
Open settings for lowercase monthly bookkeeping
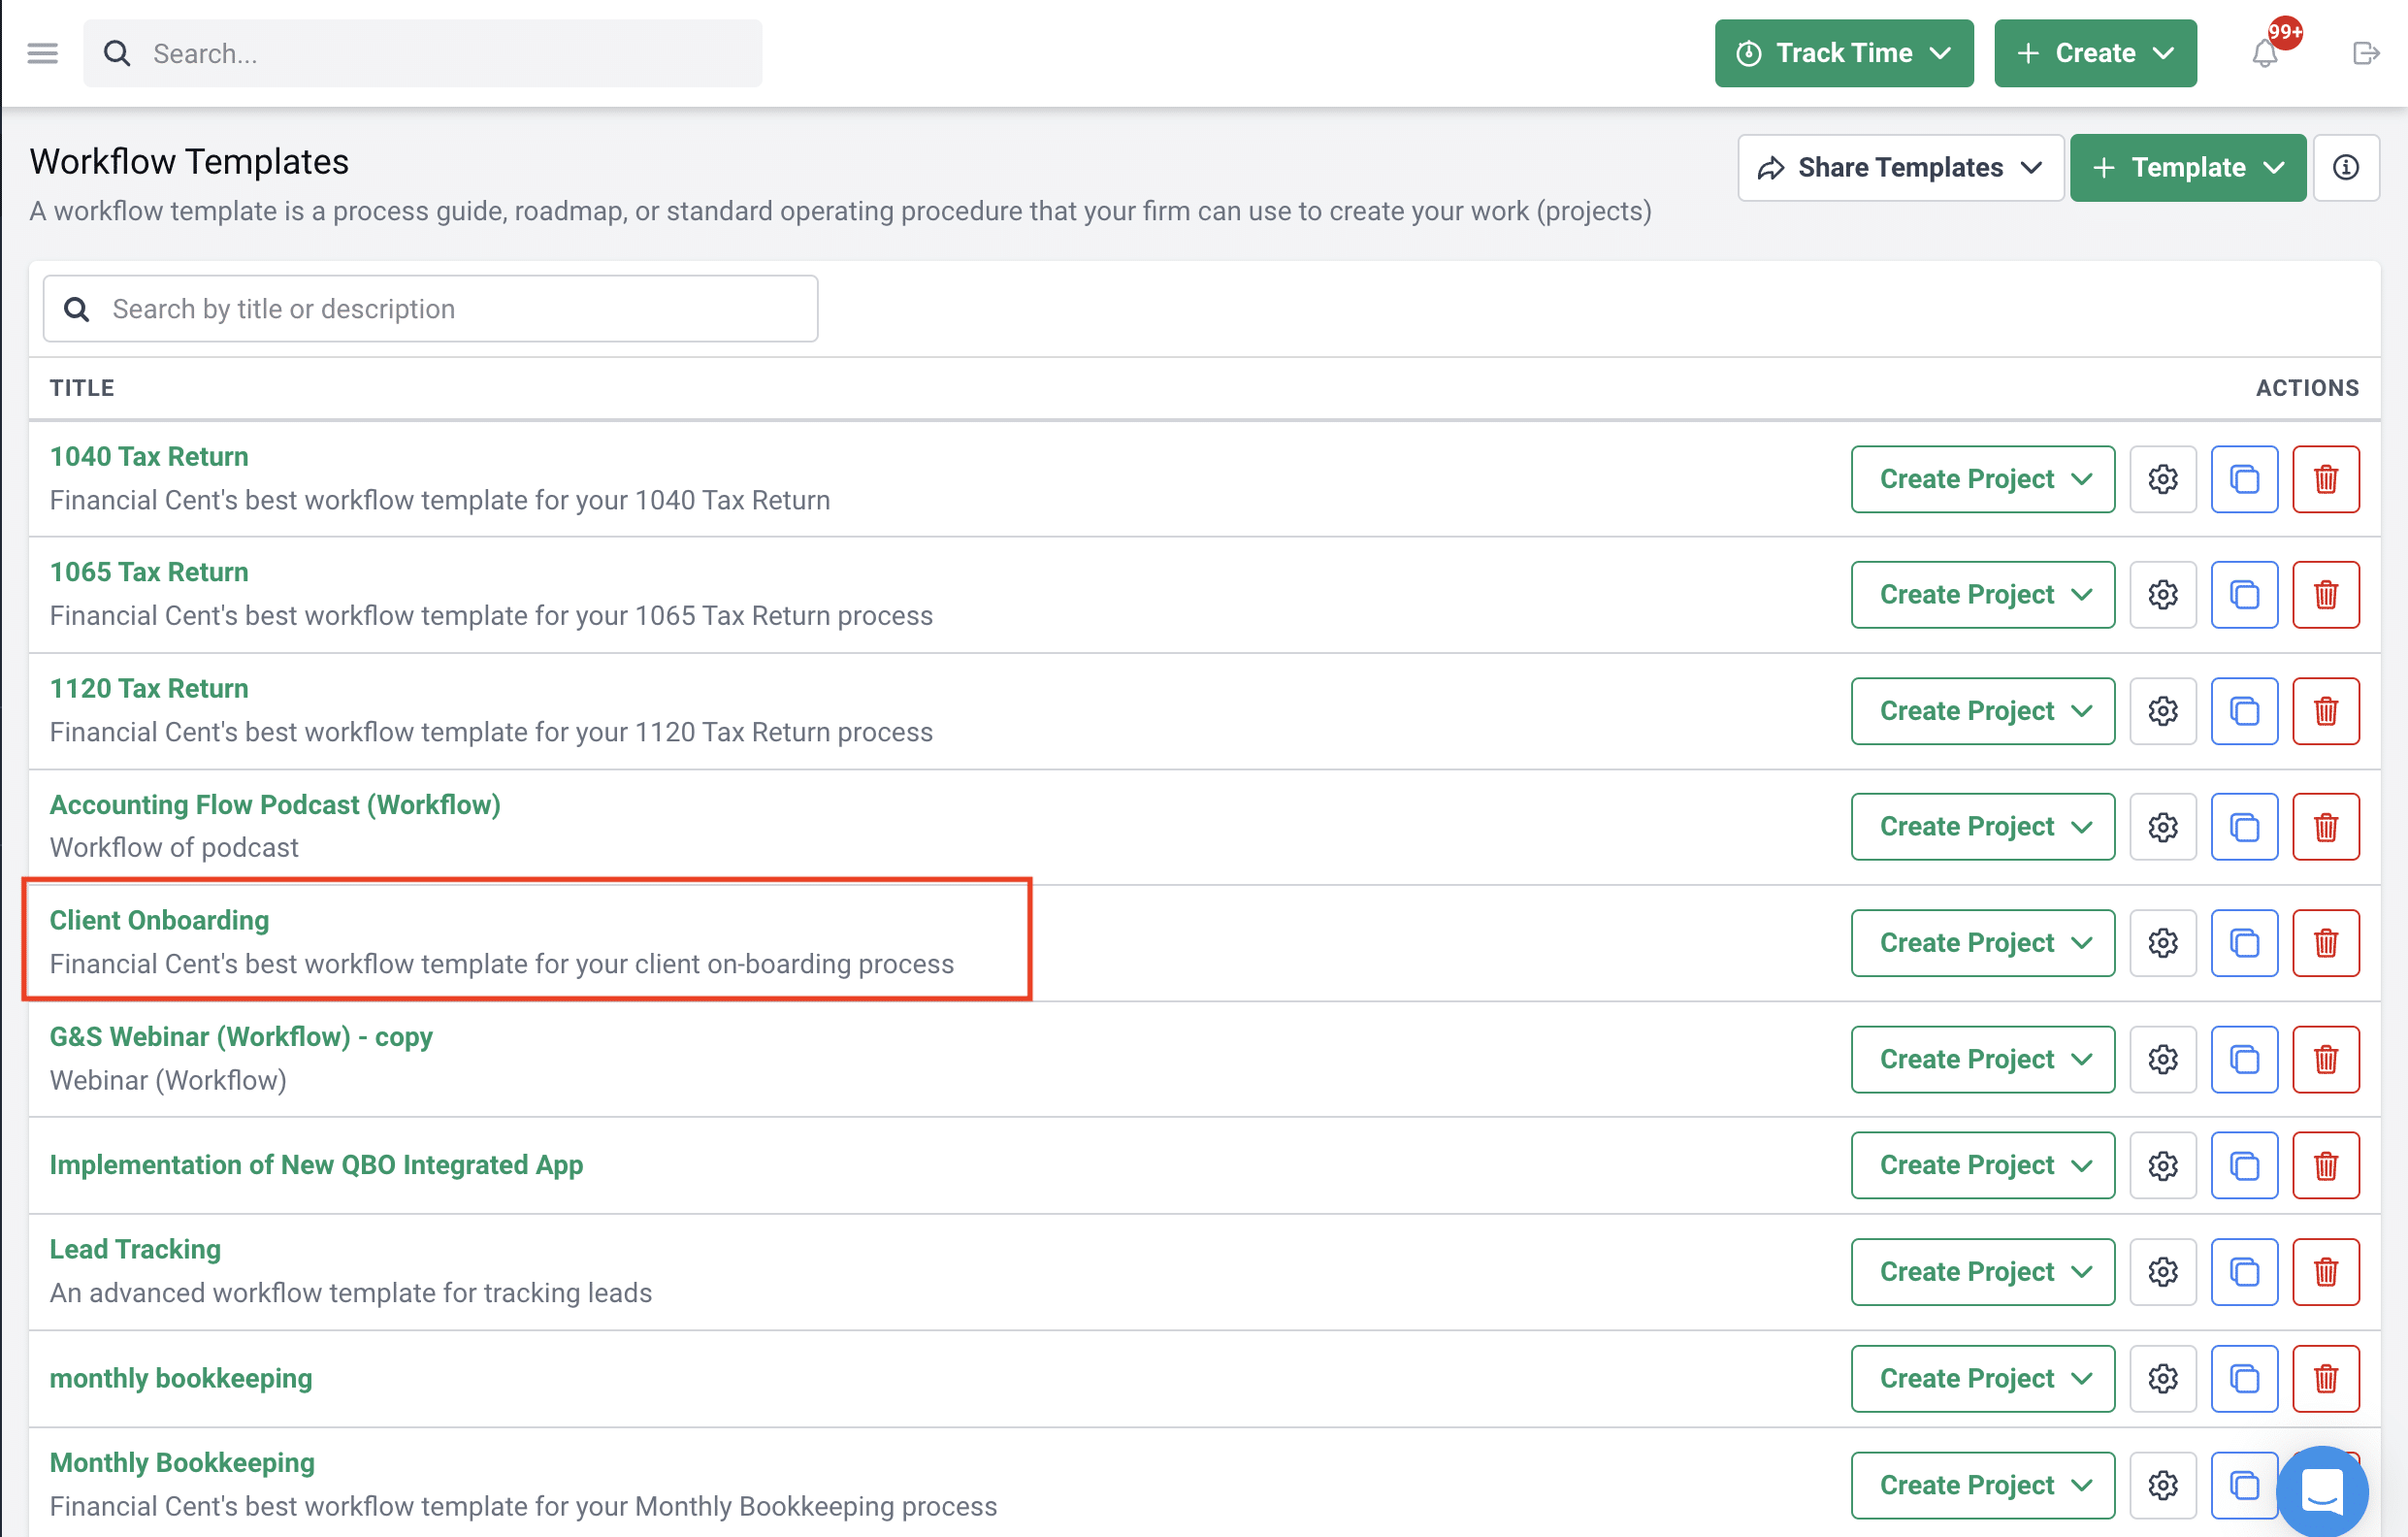tap(2163, 1379)
